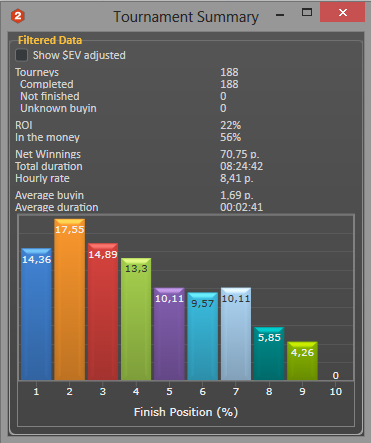Click the orange bar labeled 17,55
This screenshot has width=371, height=443.
70,299
